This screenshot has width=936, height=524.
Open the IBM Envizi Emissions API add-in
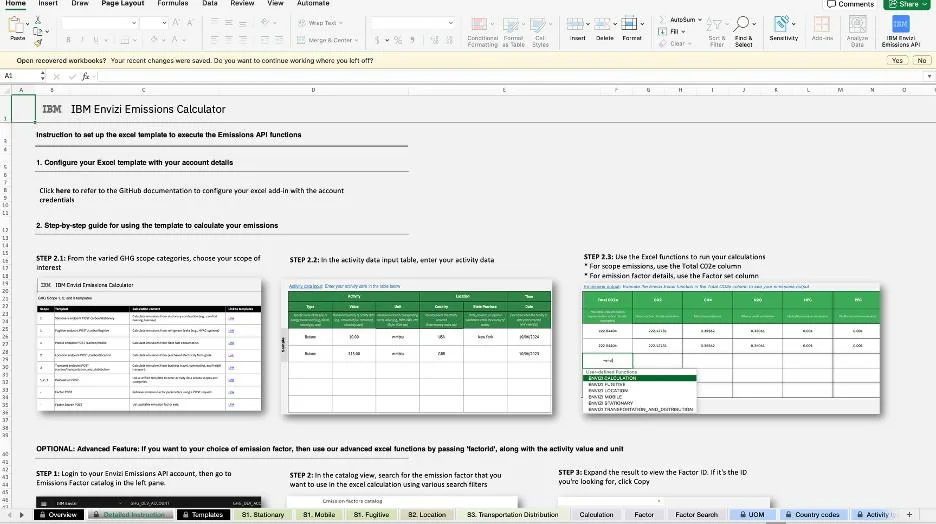pos(901,32)
